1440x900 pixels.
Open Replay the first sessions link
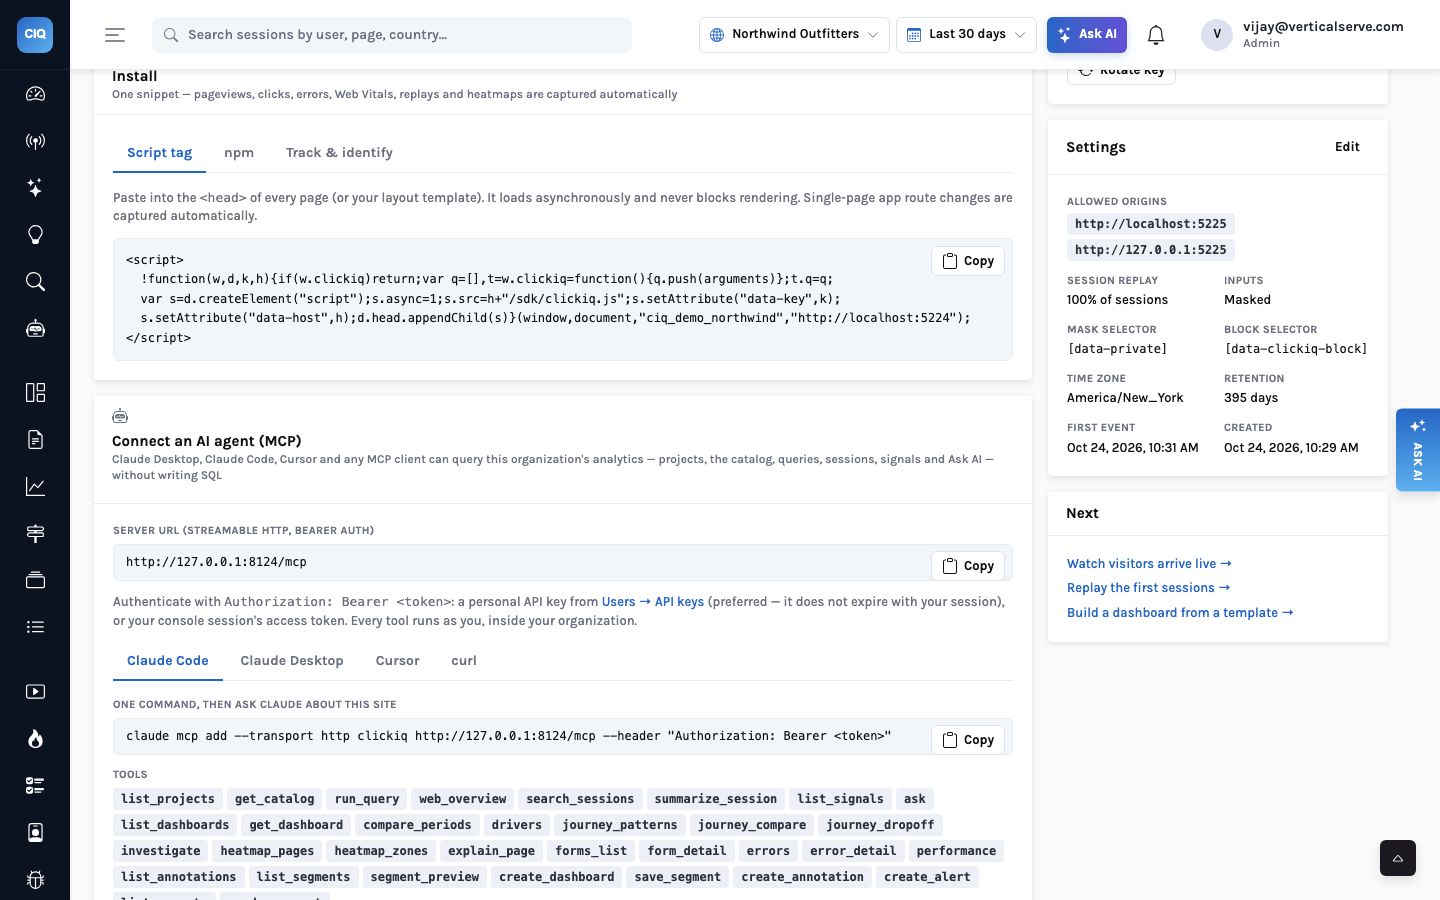pyautogui.click(x=1148, y=588)
